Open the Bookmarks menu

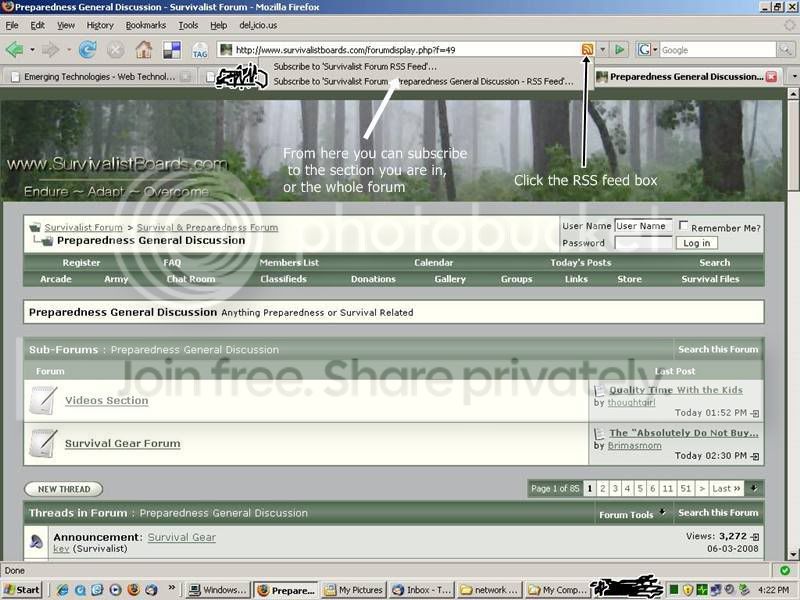(x=146, y=25)
